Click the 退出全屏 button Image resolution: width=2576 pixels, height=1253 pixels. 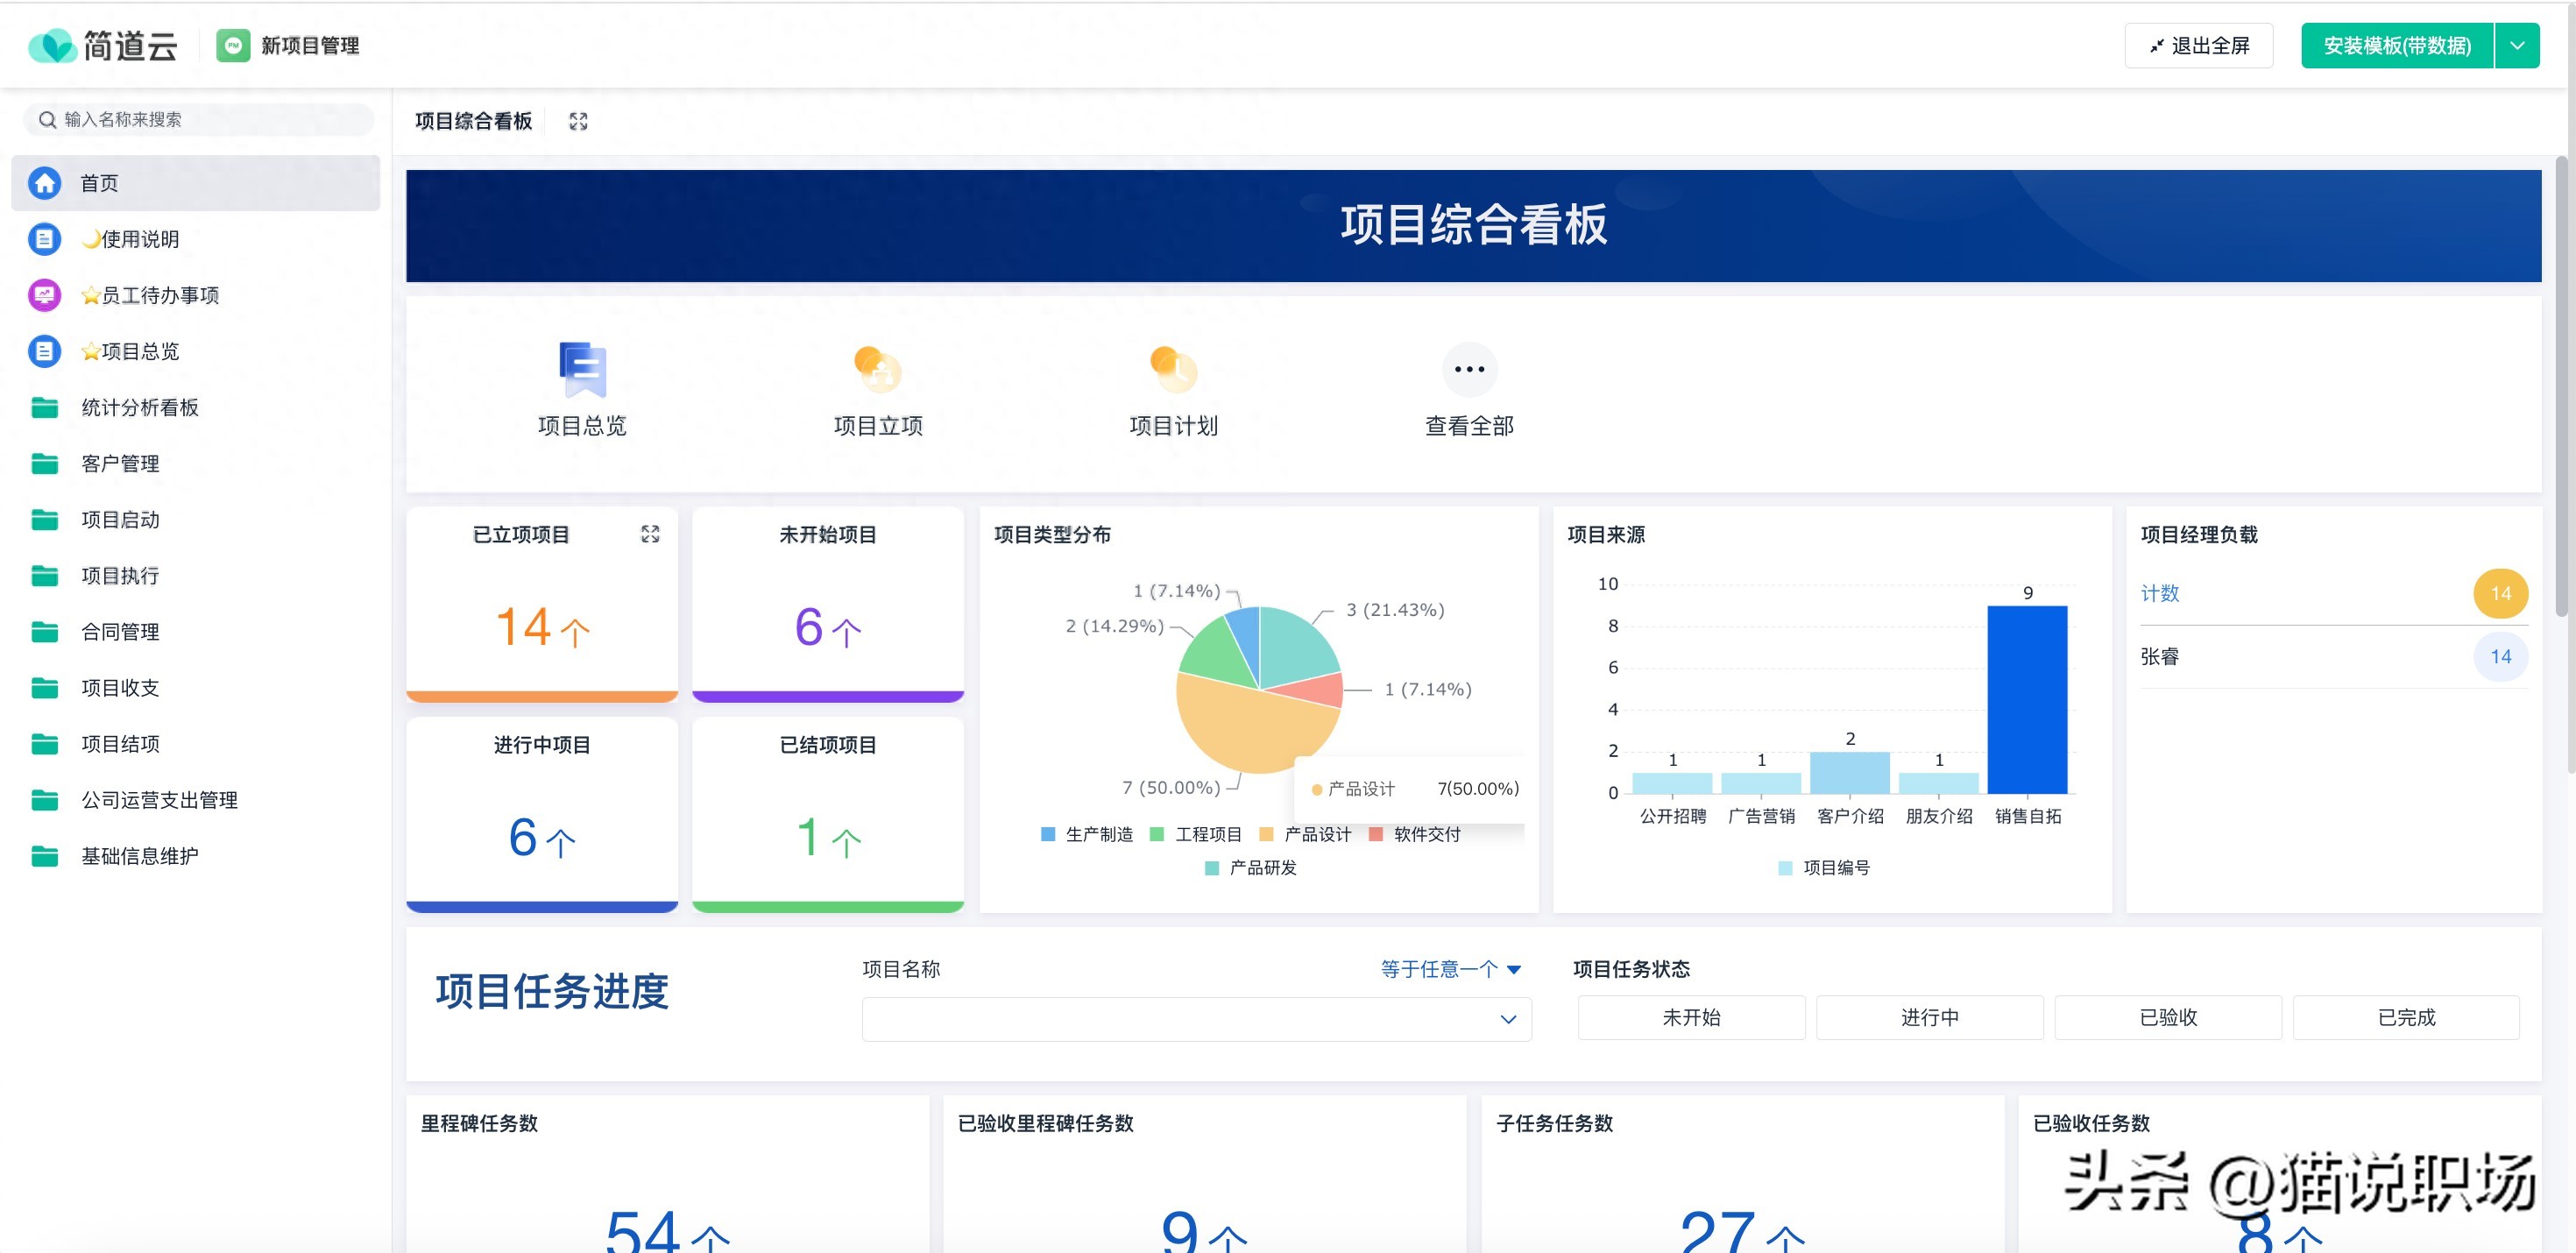click(2198, 45)
